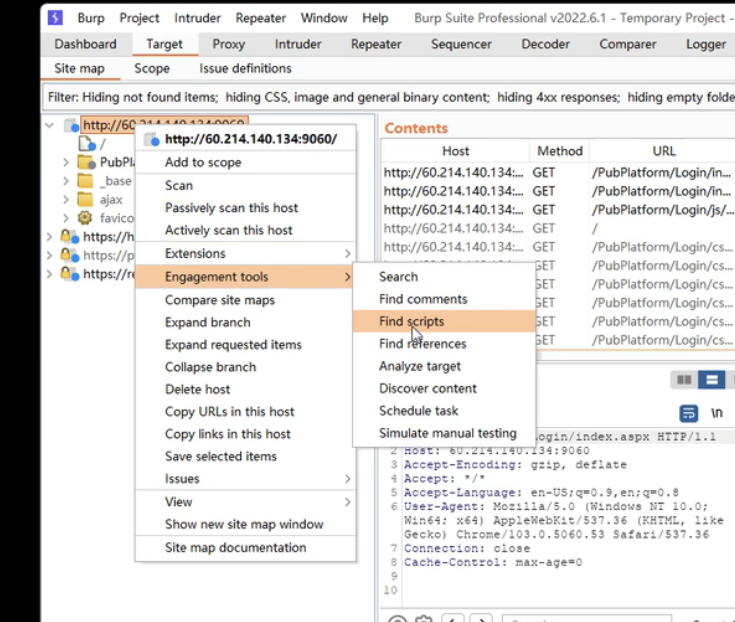Viewport: 735px width, 622px height.
Task: Switch to side-by-side layout view
Action: [684, 380]
